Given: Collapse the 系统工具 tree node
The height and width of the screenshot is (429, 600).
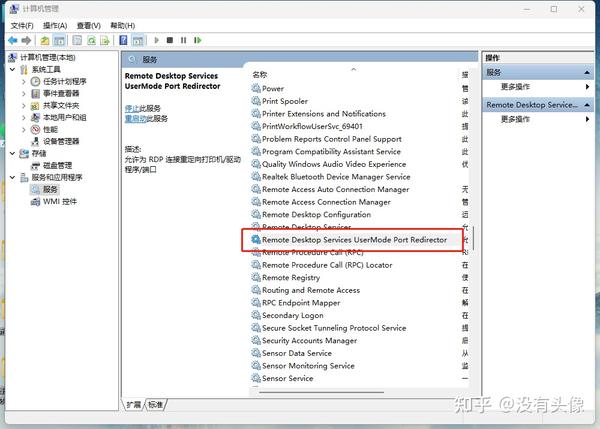Looking at the screenshot, I should 12,69.
